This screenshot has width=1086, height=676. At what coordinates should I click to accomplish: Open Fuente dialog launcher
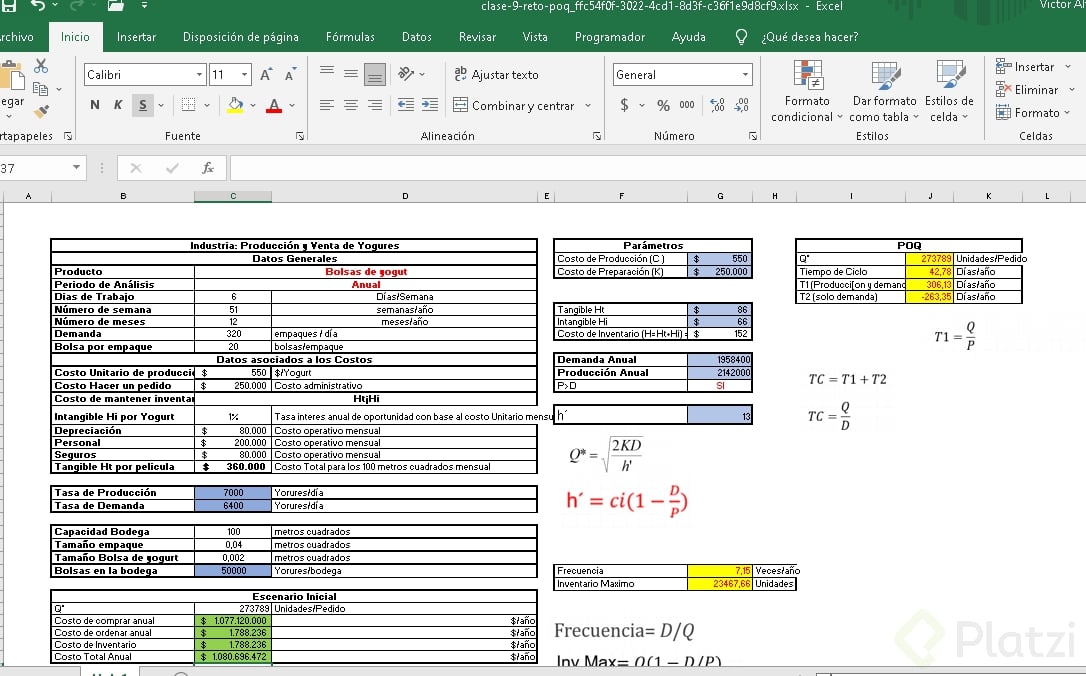pos(300,136)
